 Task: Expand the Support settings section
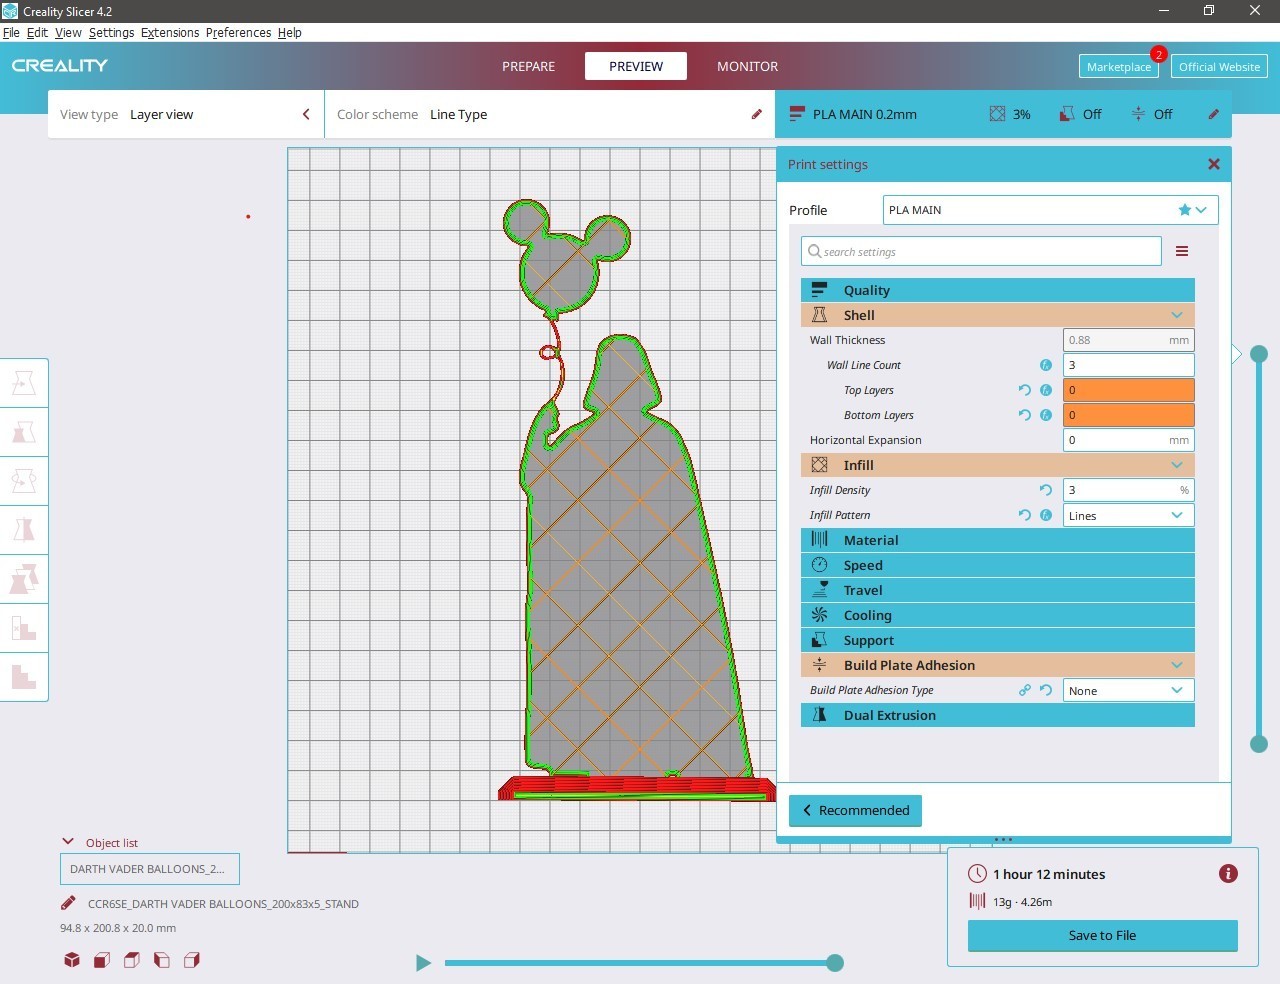998,640
